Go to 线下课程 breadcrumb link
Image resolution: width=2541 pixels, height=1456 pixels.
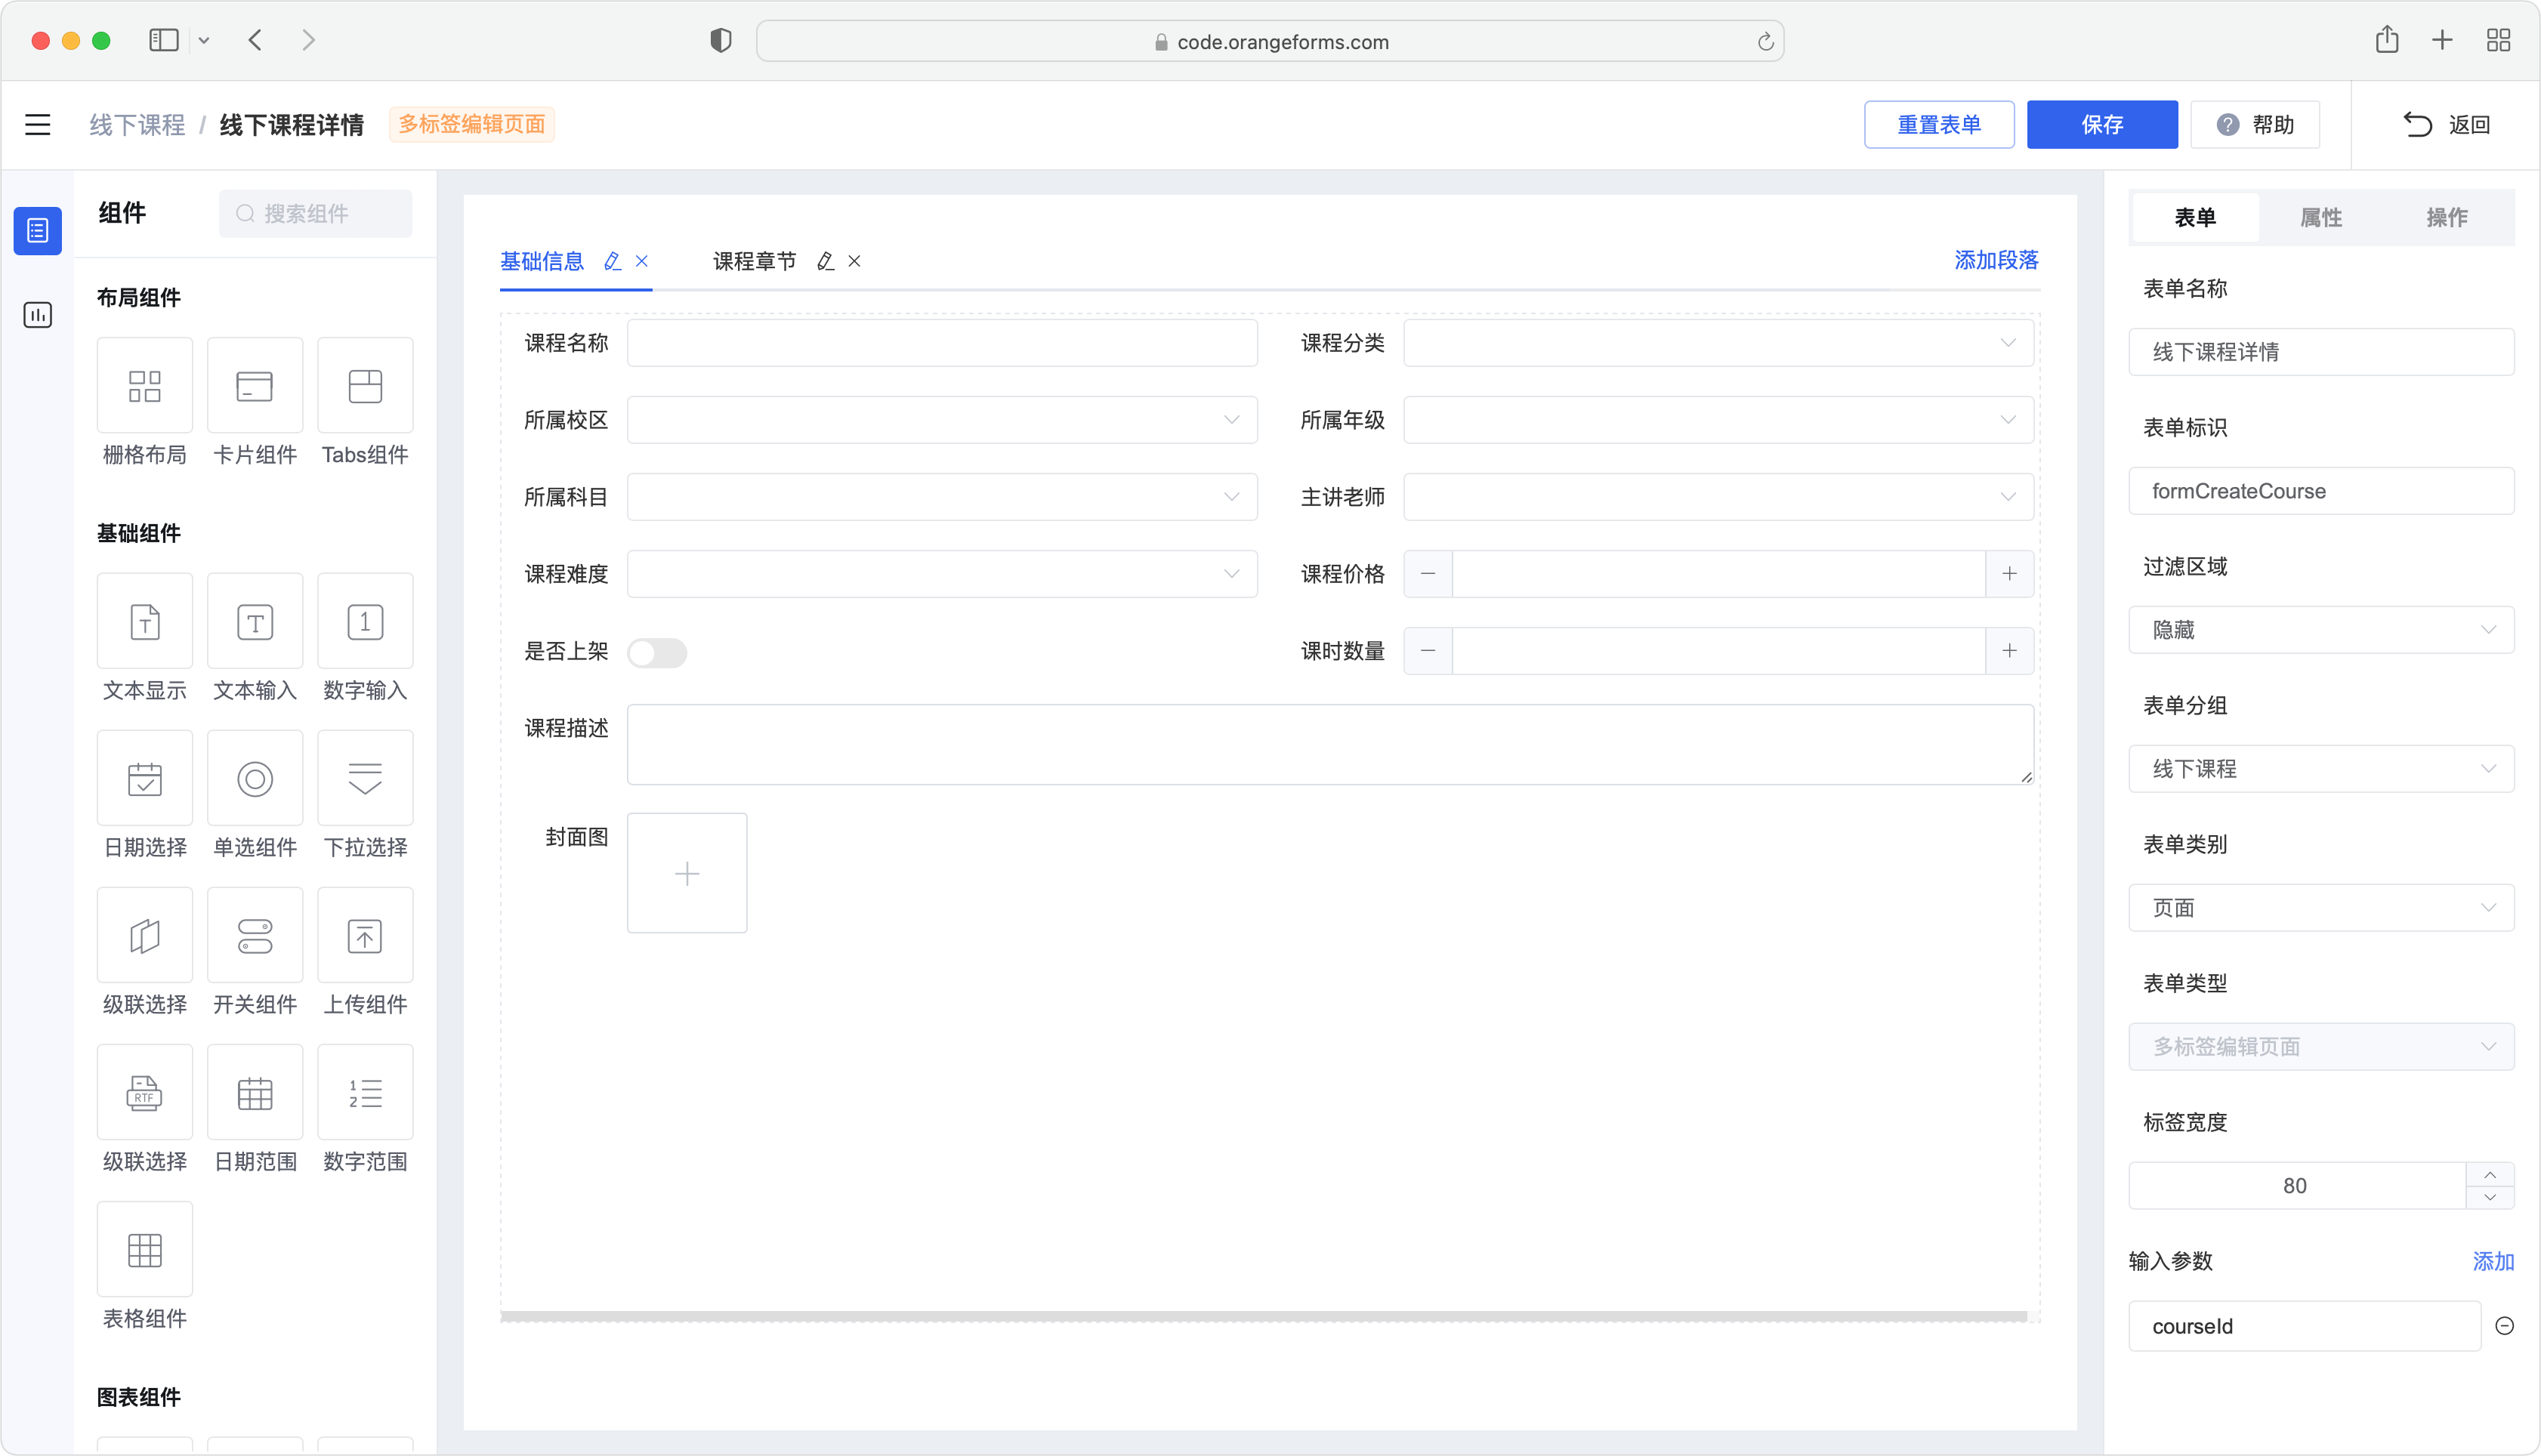pyautogui.click(x=137, y=125)
